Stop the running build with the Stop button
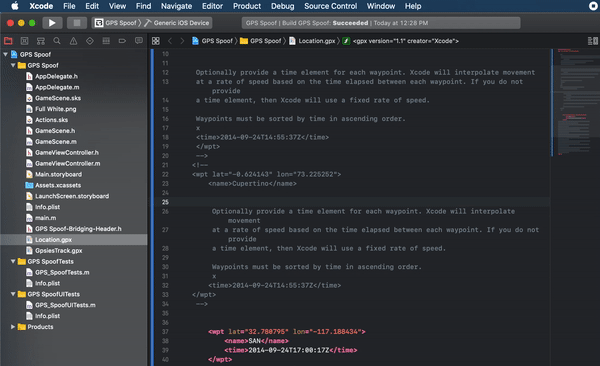Image resolution: width=600 pixels, height=366 pixels. (77, 23)
